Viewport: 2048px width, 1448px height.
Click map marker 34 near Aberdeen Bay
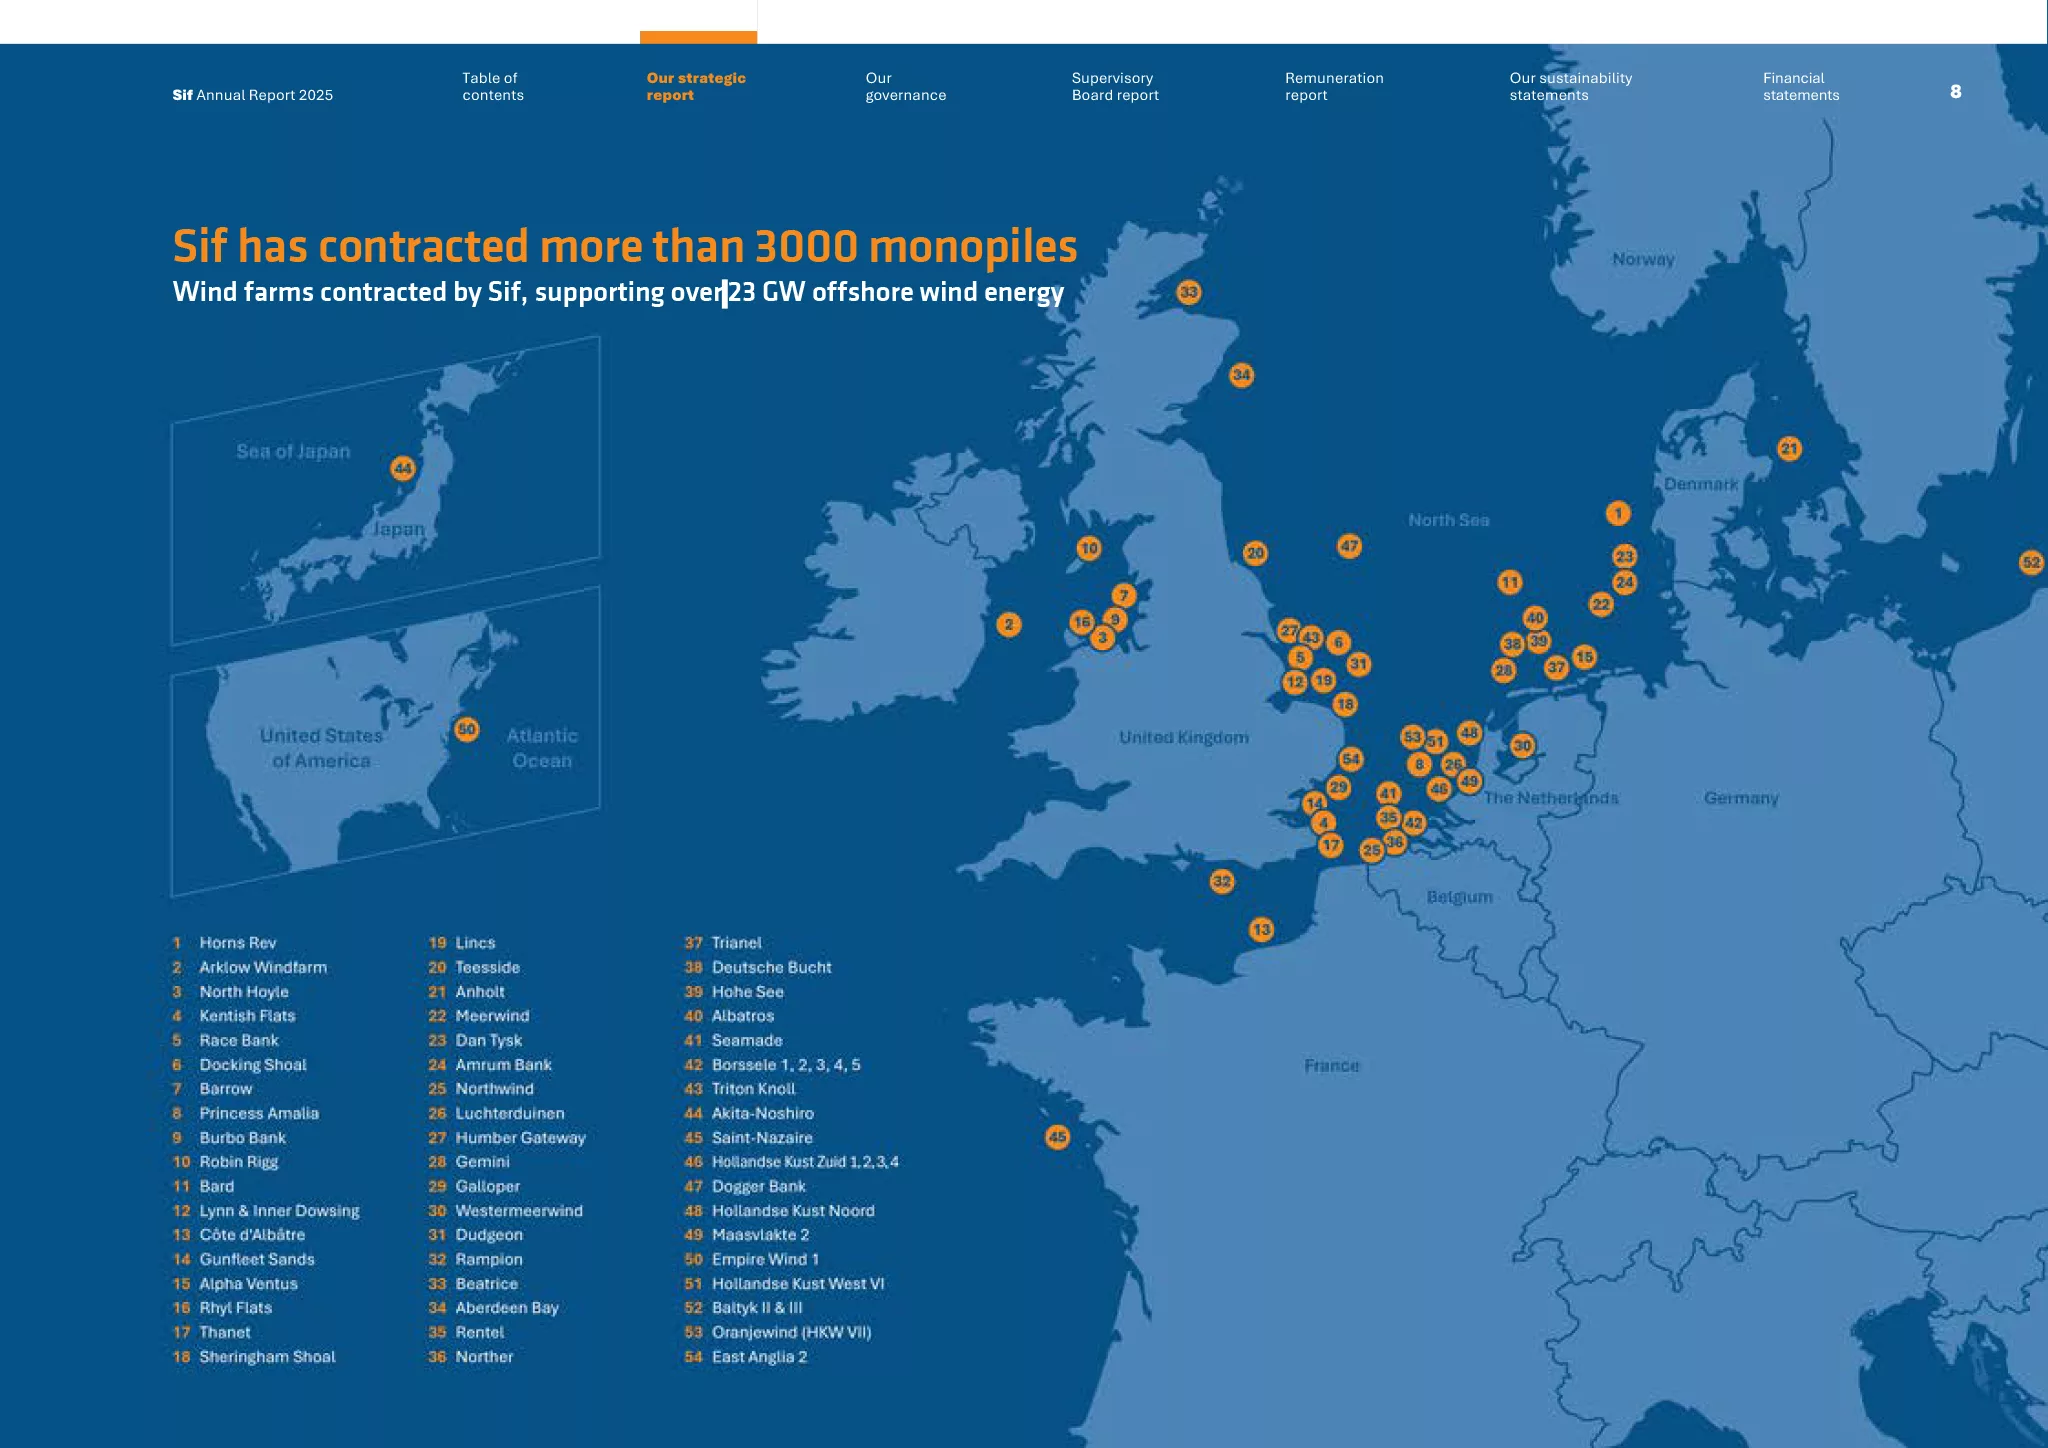point(1241,375)
